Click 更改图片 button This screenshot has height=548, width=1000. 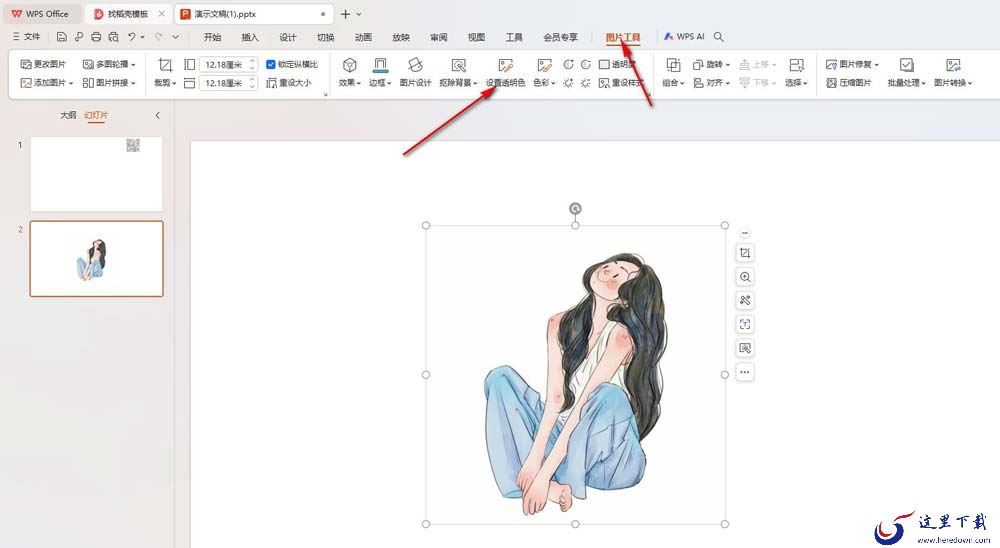click(43, 64)
